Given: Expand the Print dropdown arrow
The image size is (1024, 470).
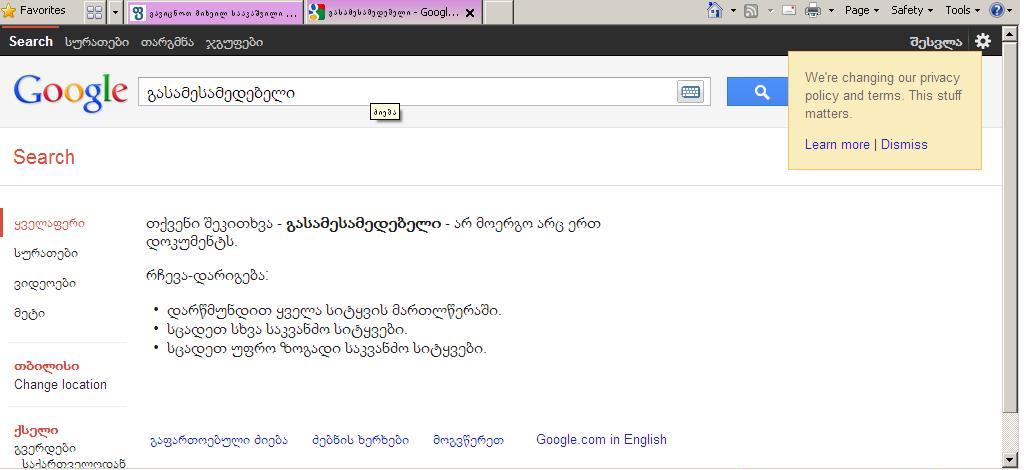Looking at the screenshot, I should click(831, 10).
